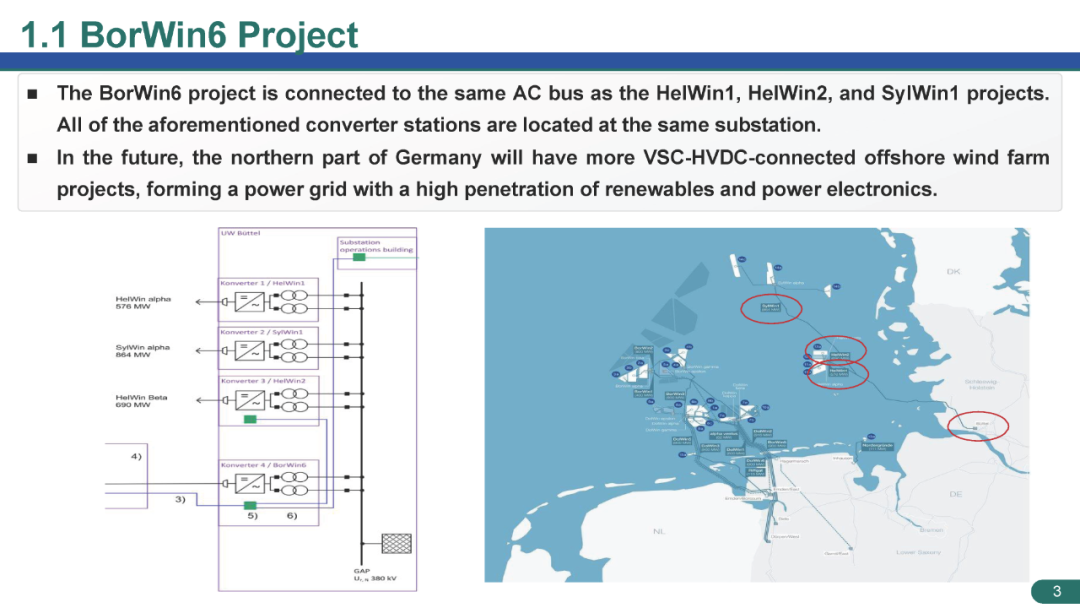
Task: Click the first bullet point marker
Action: 32,94
